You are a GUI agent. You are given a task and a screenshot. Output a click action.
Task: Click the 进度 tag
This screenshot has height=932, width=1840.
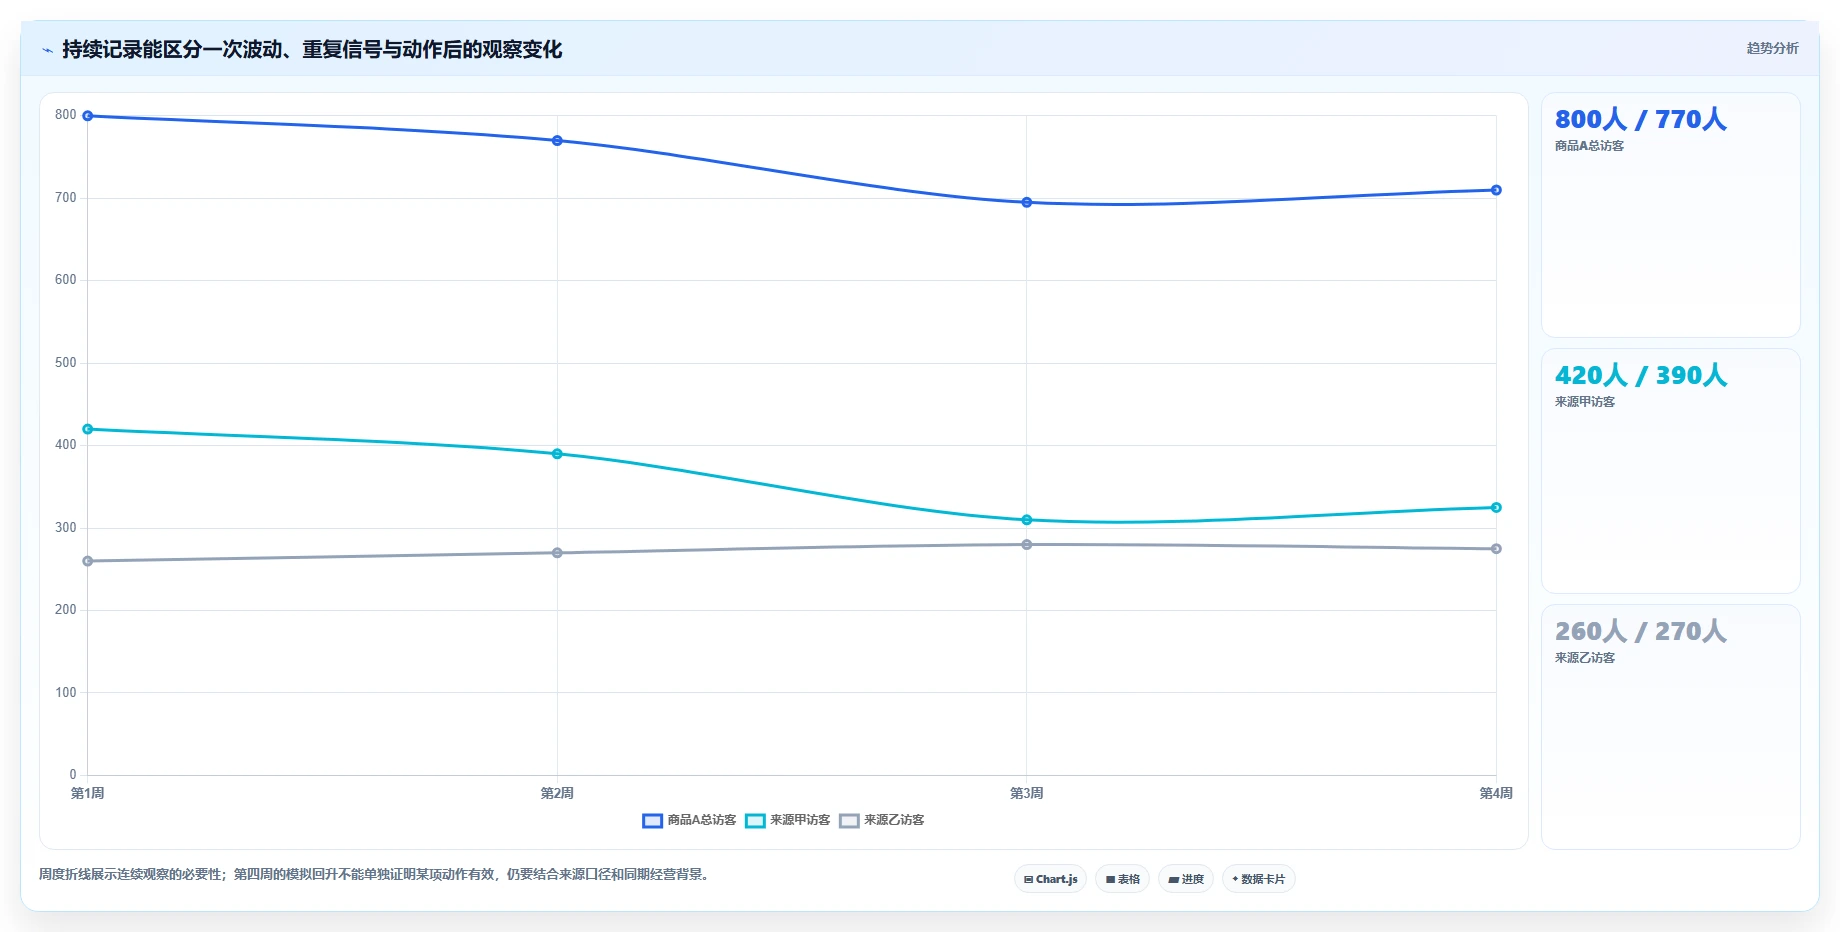(1186, 879)
